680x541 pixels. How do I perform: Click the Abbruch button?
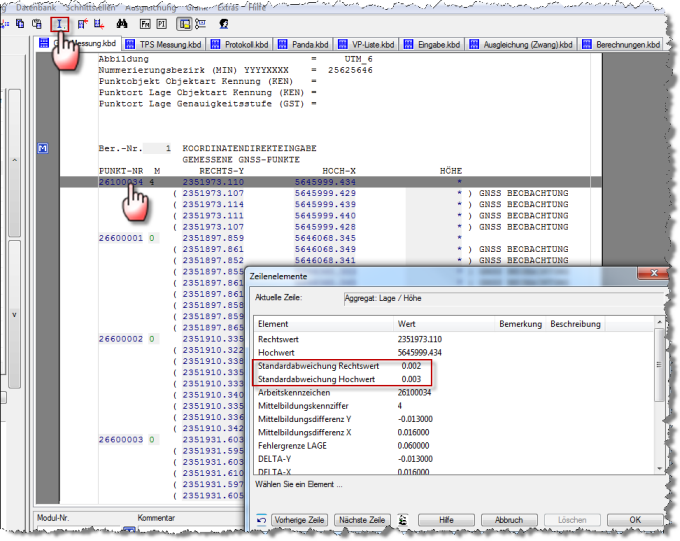pyautogui.click(x=509, y=520)
